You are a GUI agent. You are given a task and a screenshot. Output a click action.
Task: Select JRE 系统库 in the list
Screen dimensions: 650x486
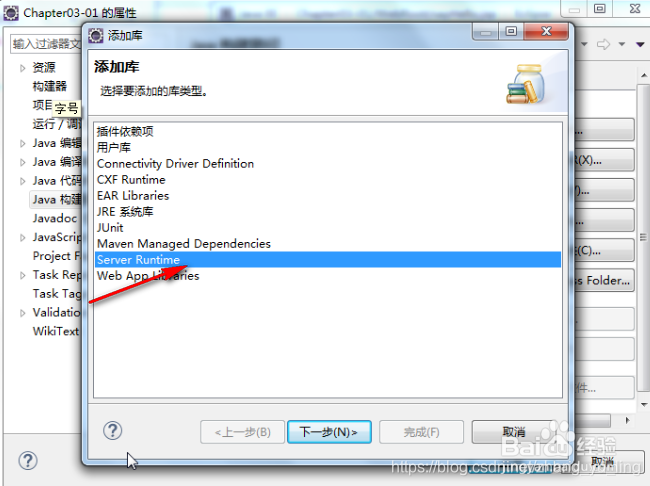125,211
